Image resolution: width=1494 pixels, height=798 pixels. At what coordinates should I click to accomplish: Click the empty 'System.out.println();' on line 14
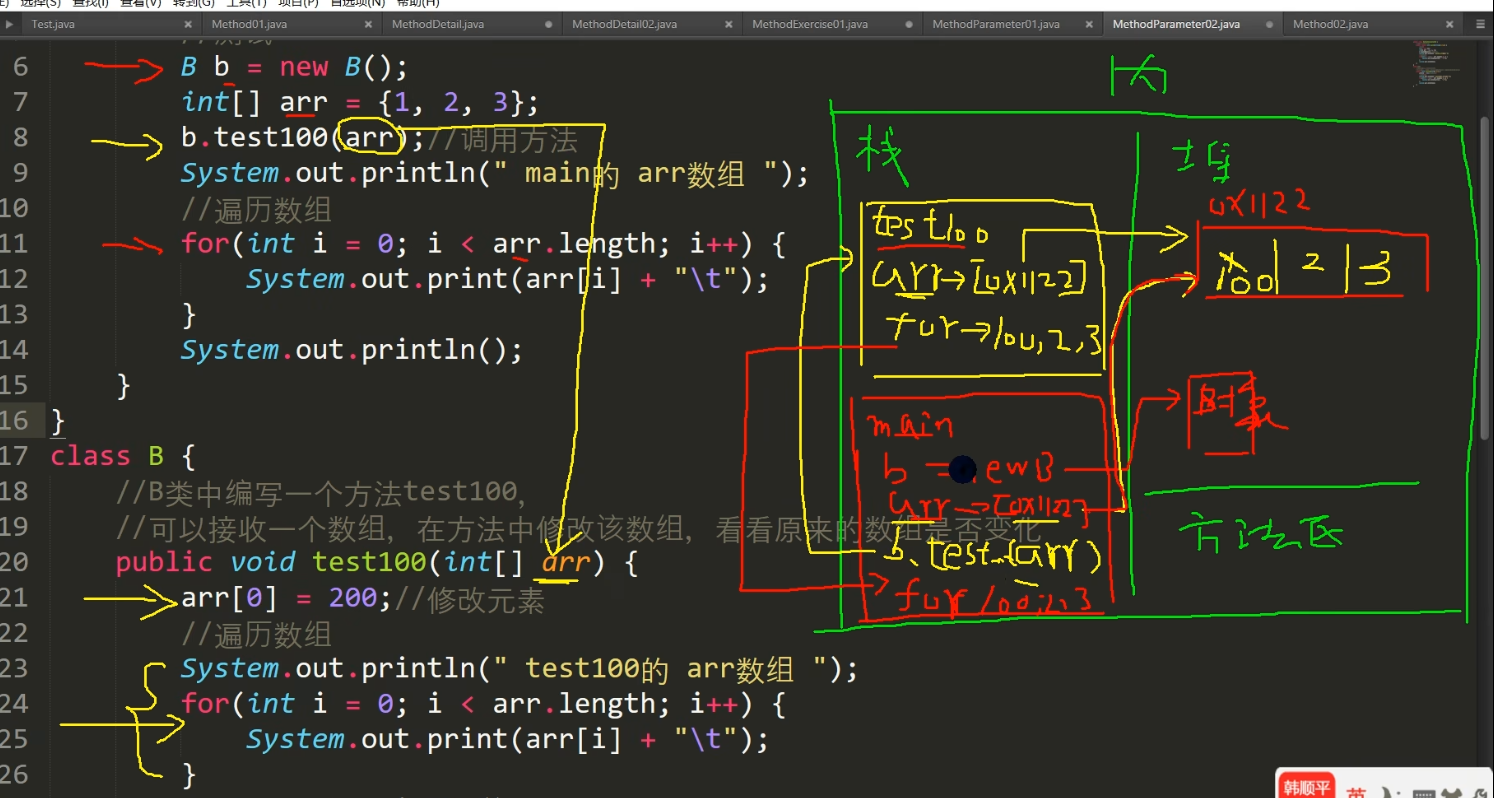352,350
